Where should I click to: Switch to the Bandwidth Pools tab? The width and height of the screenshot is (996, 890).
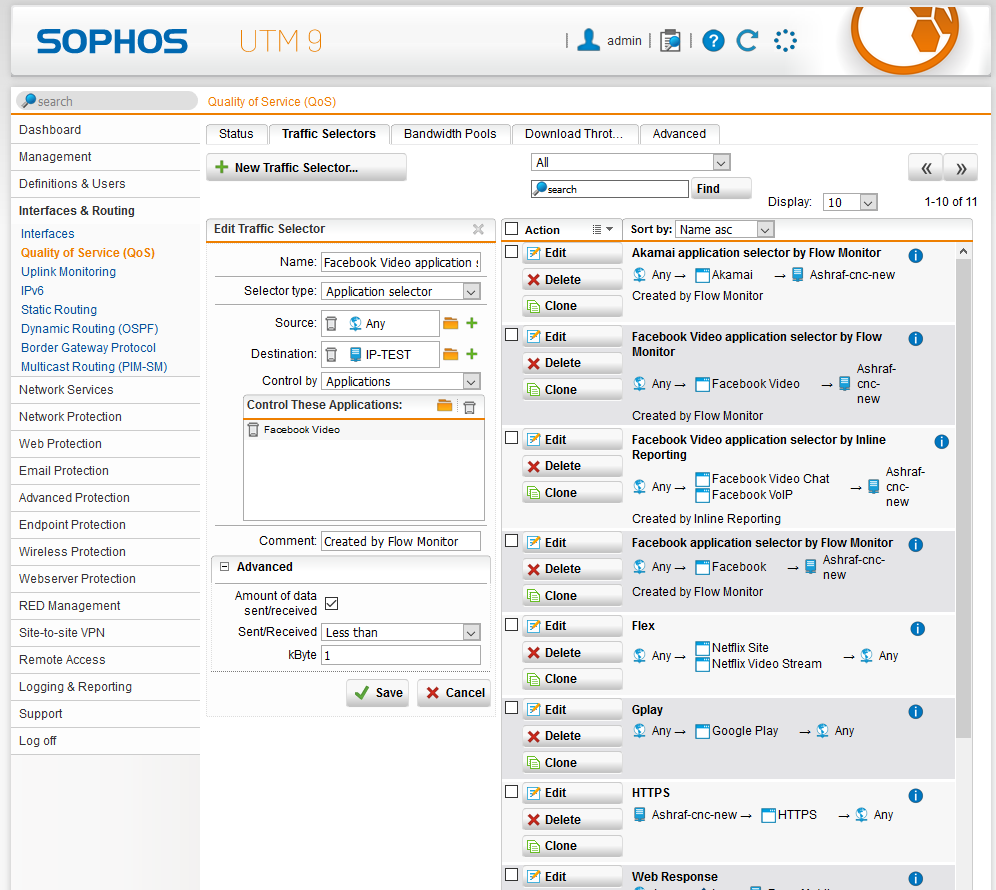450,134
